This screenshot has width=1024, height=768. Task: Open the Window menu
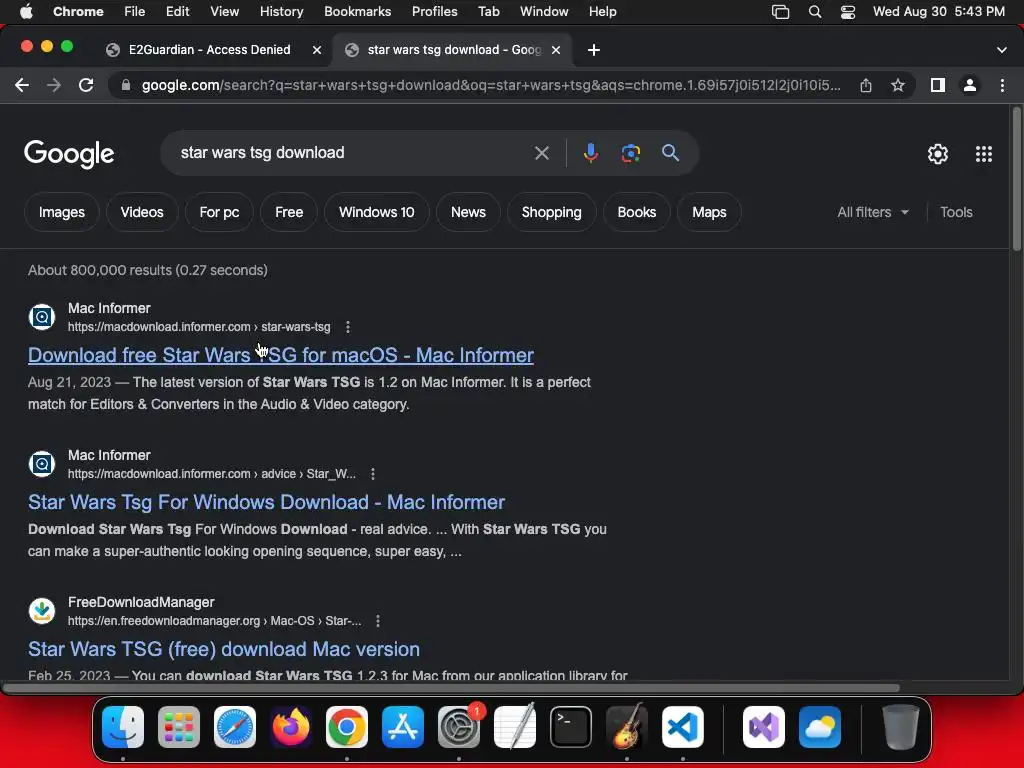pyautogui.click(x=544, y=12)
